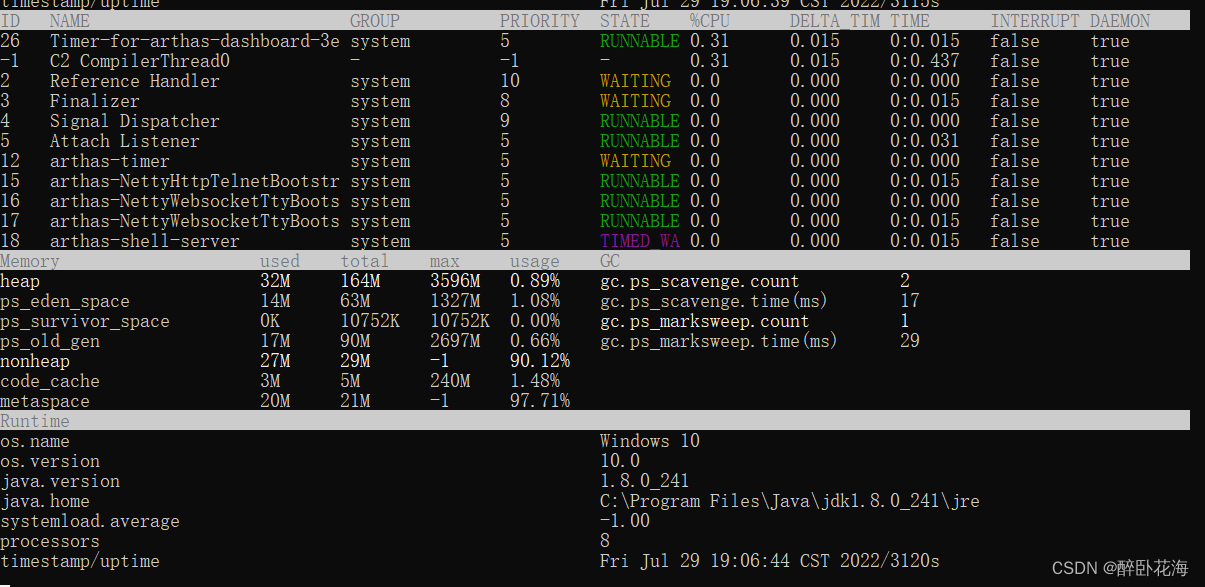The height and width of the screenshot is (587, 1205).
Task: Click the arthas-NettyHttpTelnetBootstr thread name
Action: pos(195,181)
